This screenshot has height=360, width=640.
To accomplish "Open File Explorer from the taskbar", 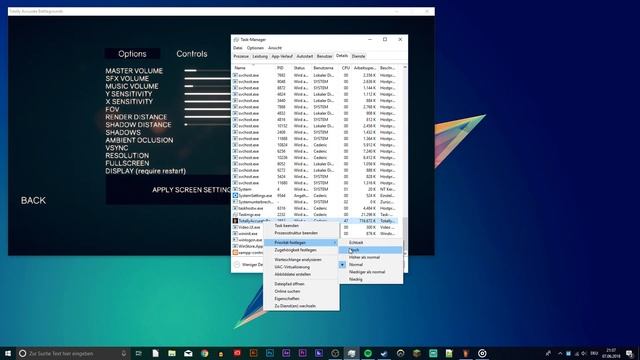I will coord(172,353).
